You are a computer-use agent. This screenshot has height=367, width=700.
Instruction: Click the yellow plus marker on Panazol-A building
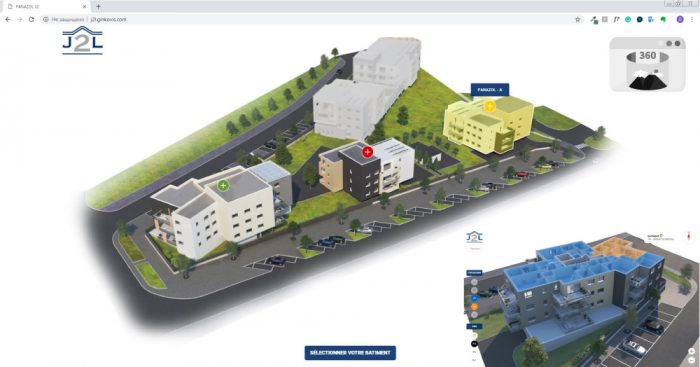pyautogui.click(x=489, y=106)
